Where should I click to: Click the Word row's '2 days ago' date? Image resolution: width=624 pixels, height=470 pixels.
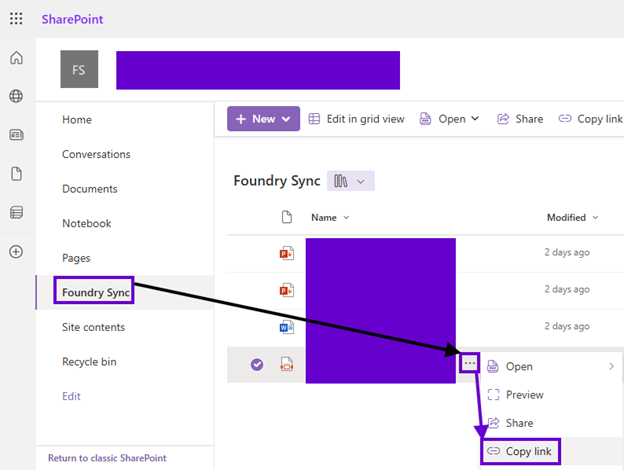(567, 326)
